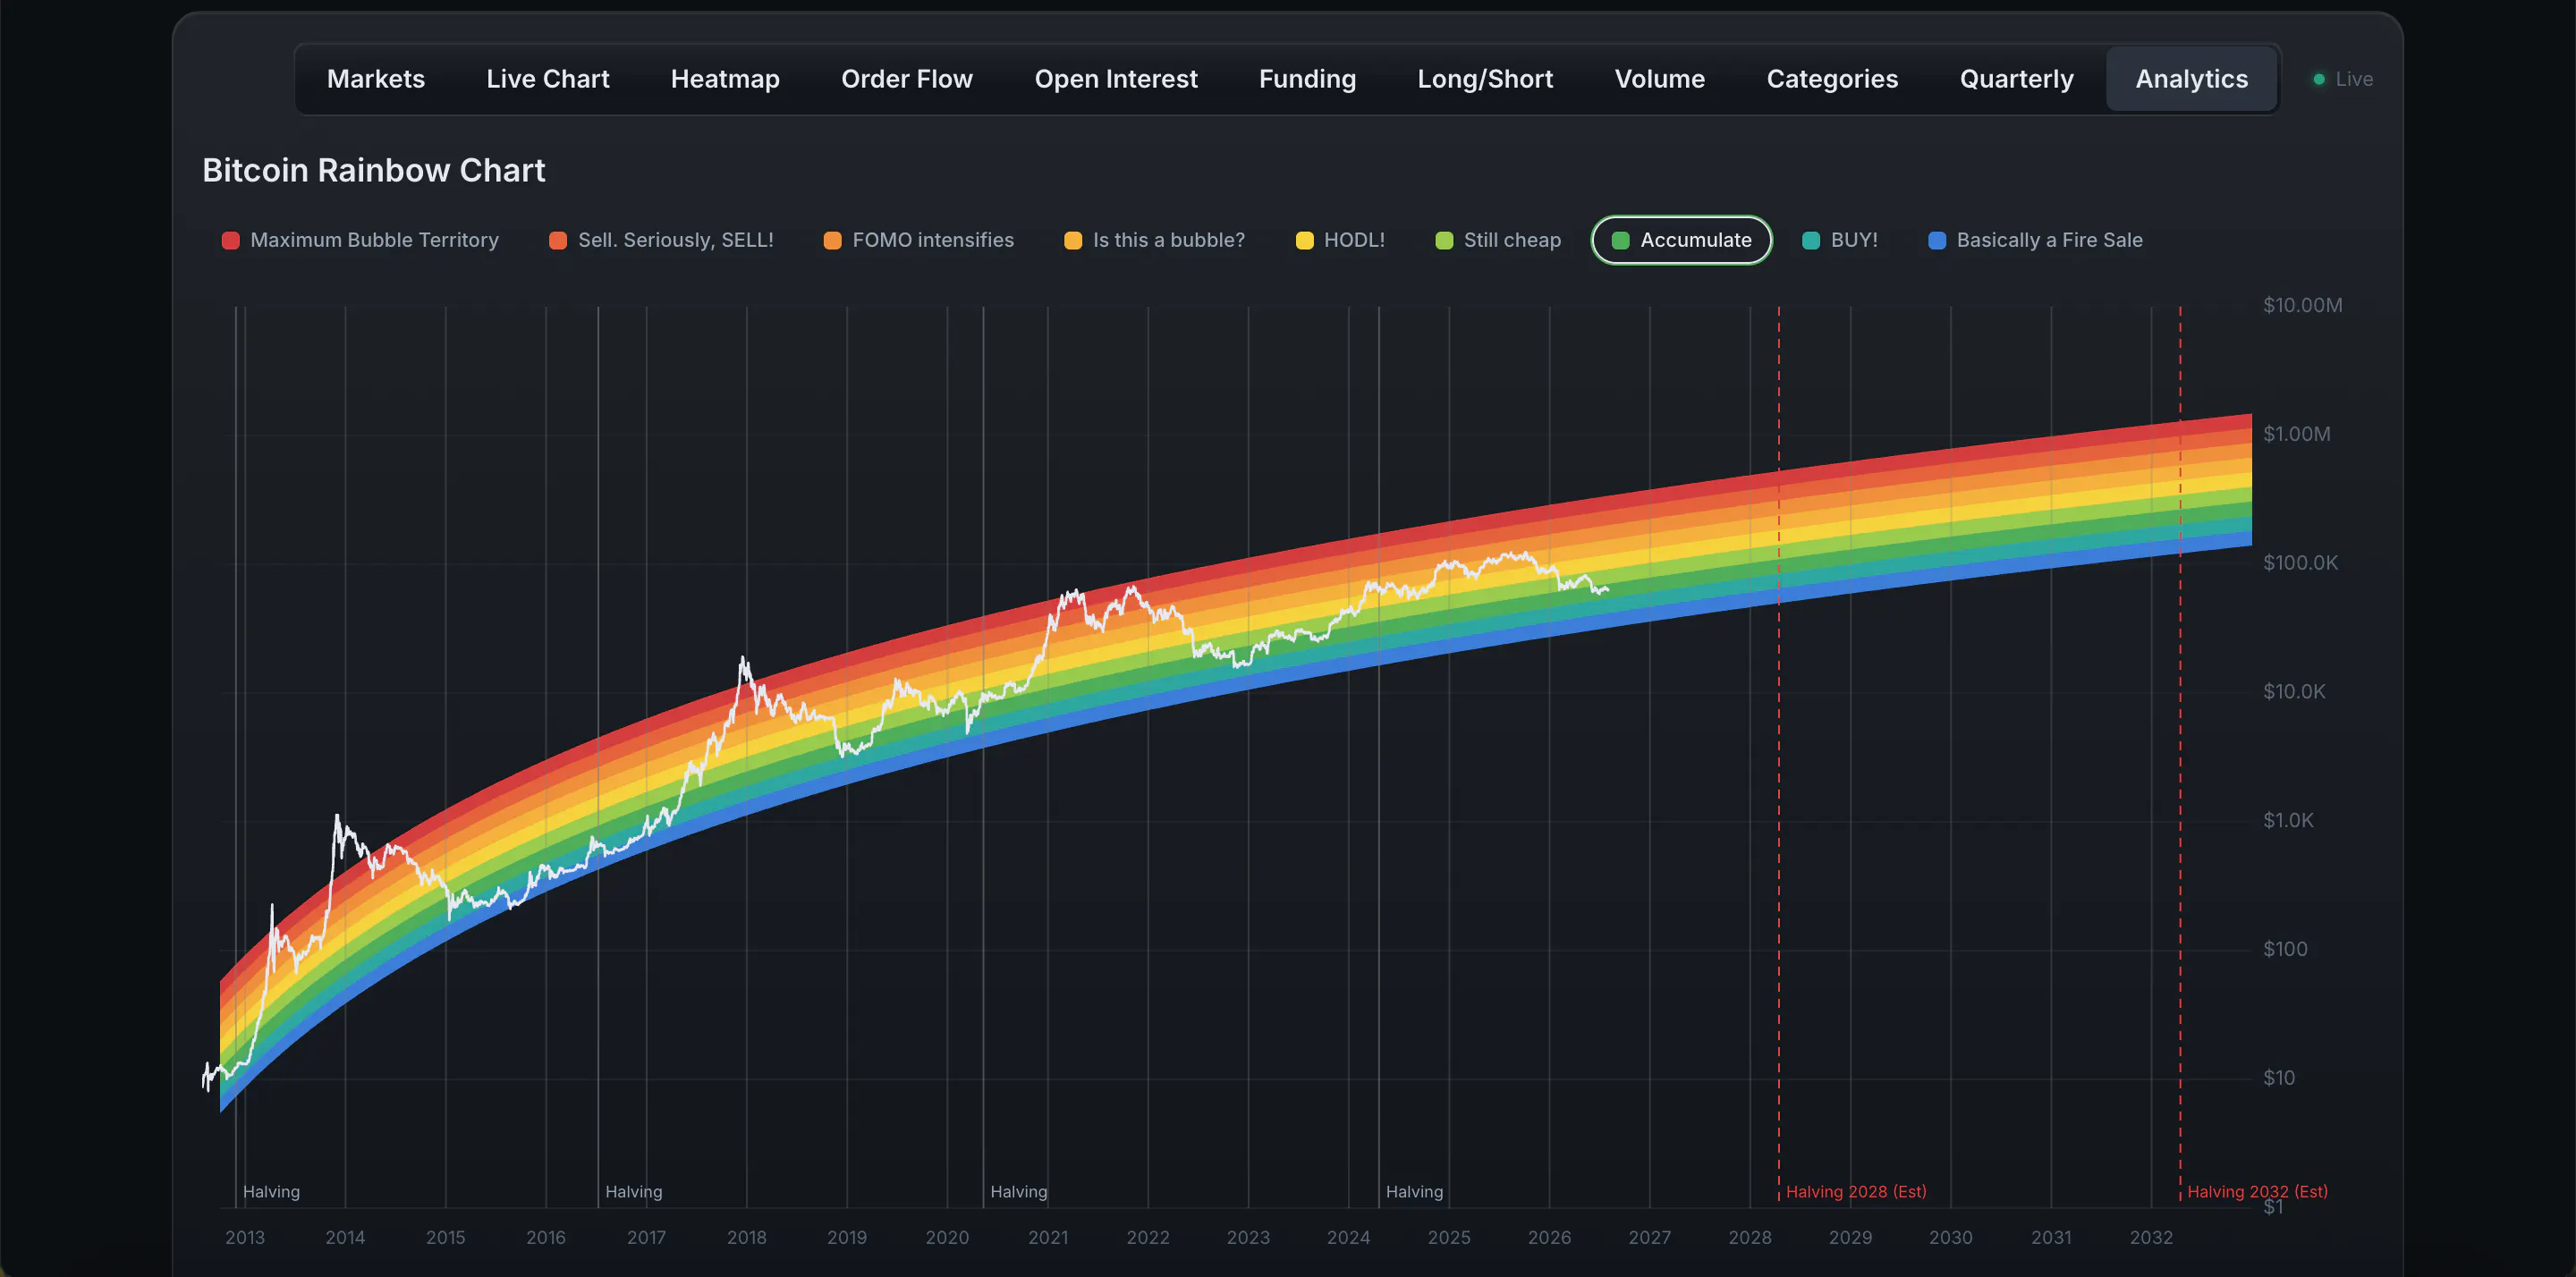The image size is (2576, 1277).
Task: Click the Halving 2032 (Est) marker label
Action: coord(2257,1191)
